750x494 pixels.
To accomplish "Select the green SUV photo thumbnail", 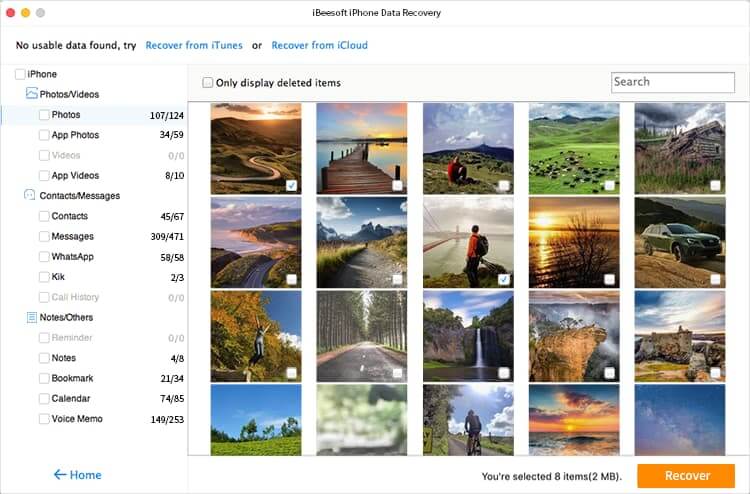I will tap(680, 241).
